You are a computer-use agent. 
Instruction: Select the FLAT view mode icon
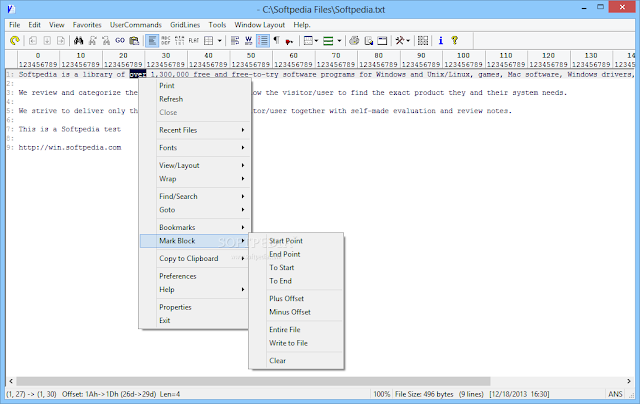[193, 40]
